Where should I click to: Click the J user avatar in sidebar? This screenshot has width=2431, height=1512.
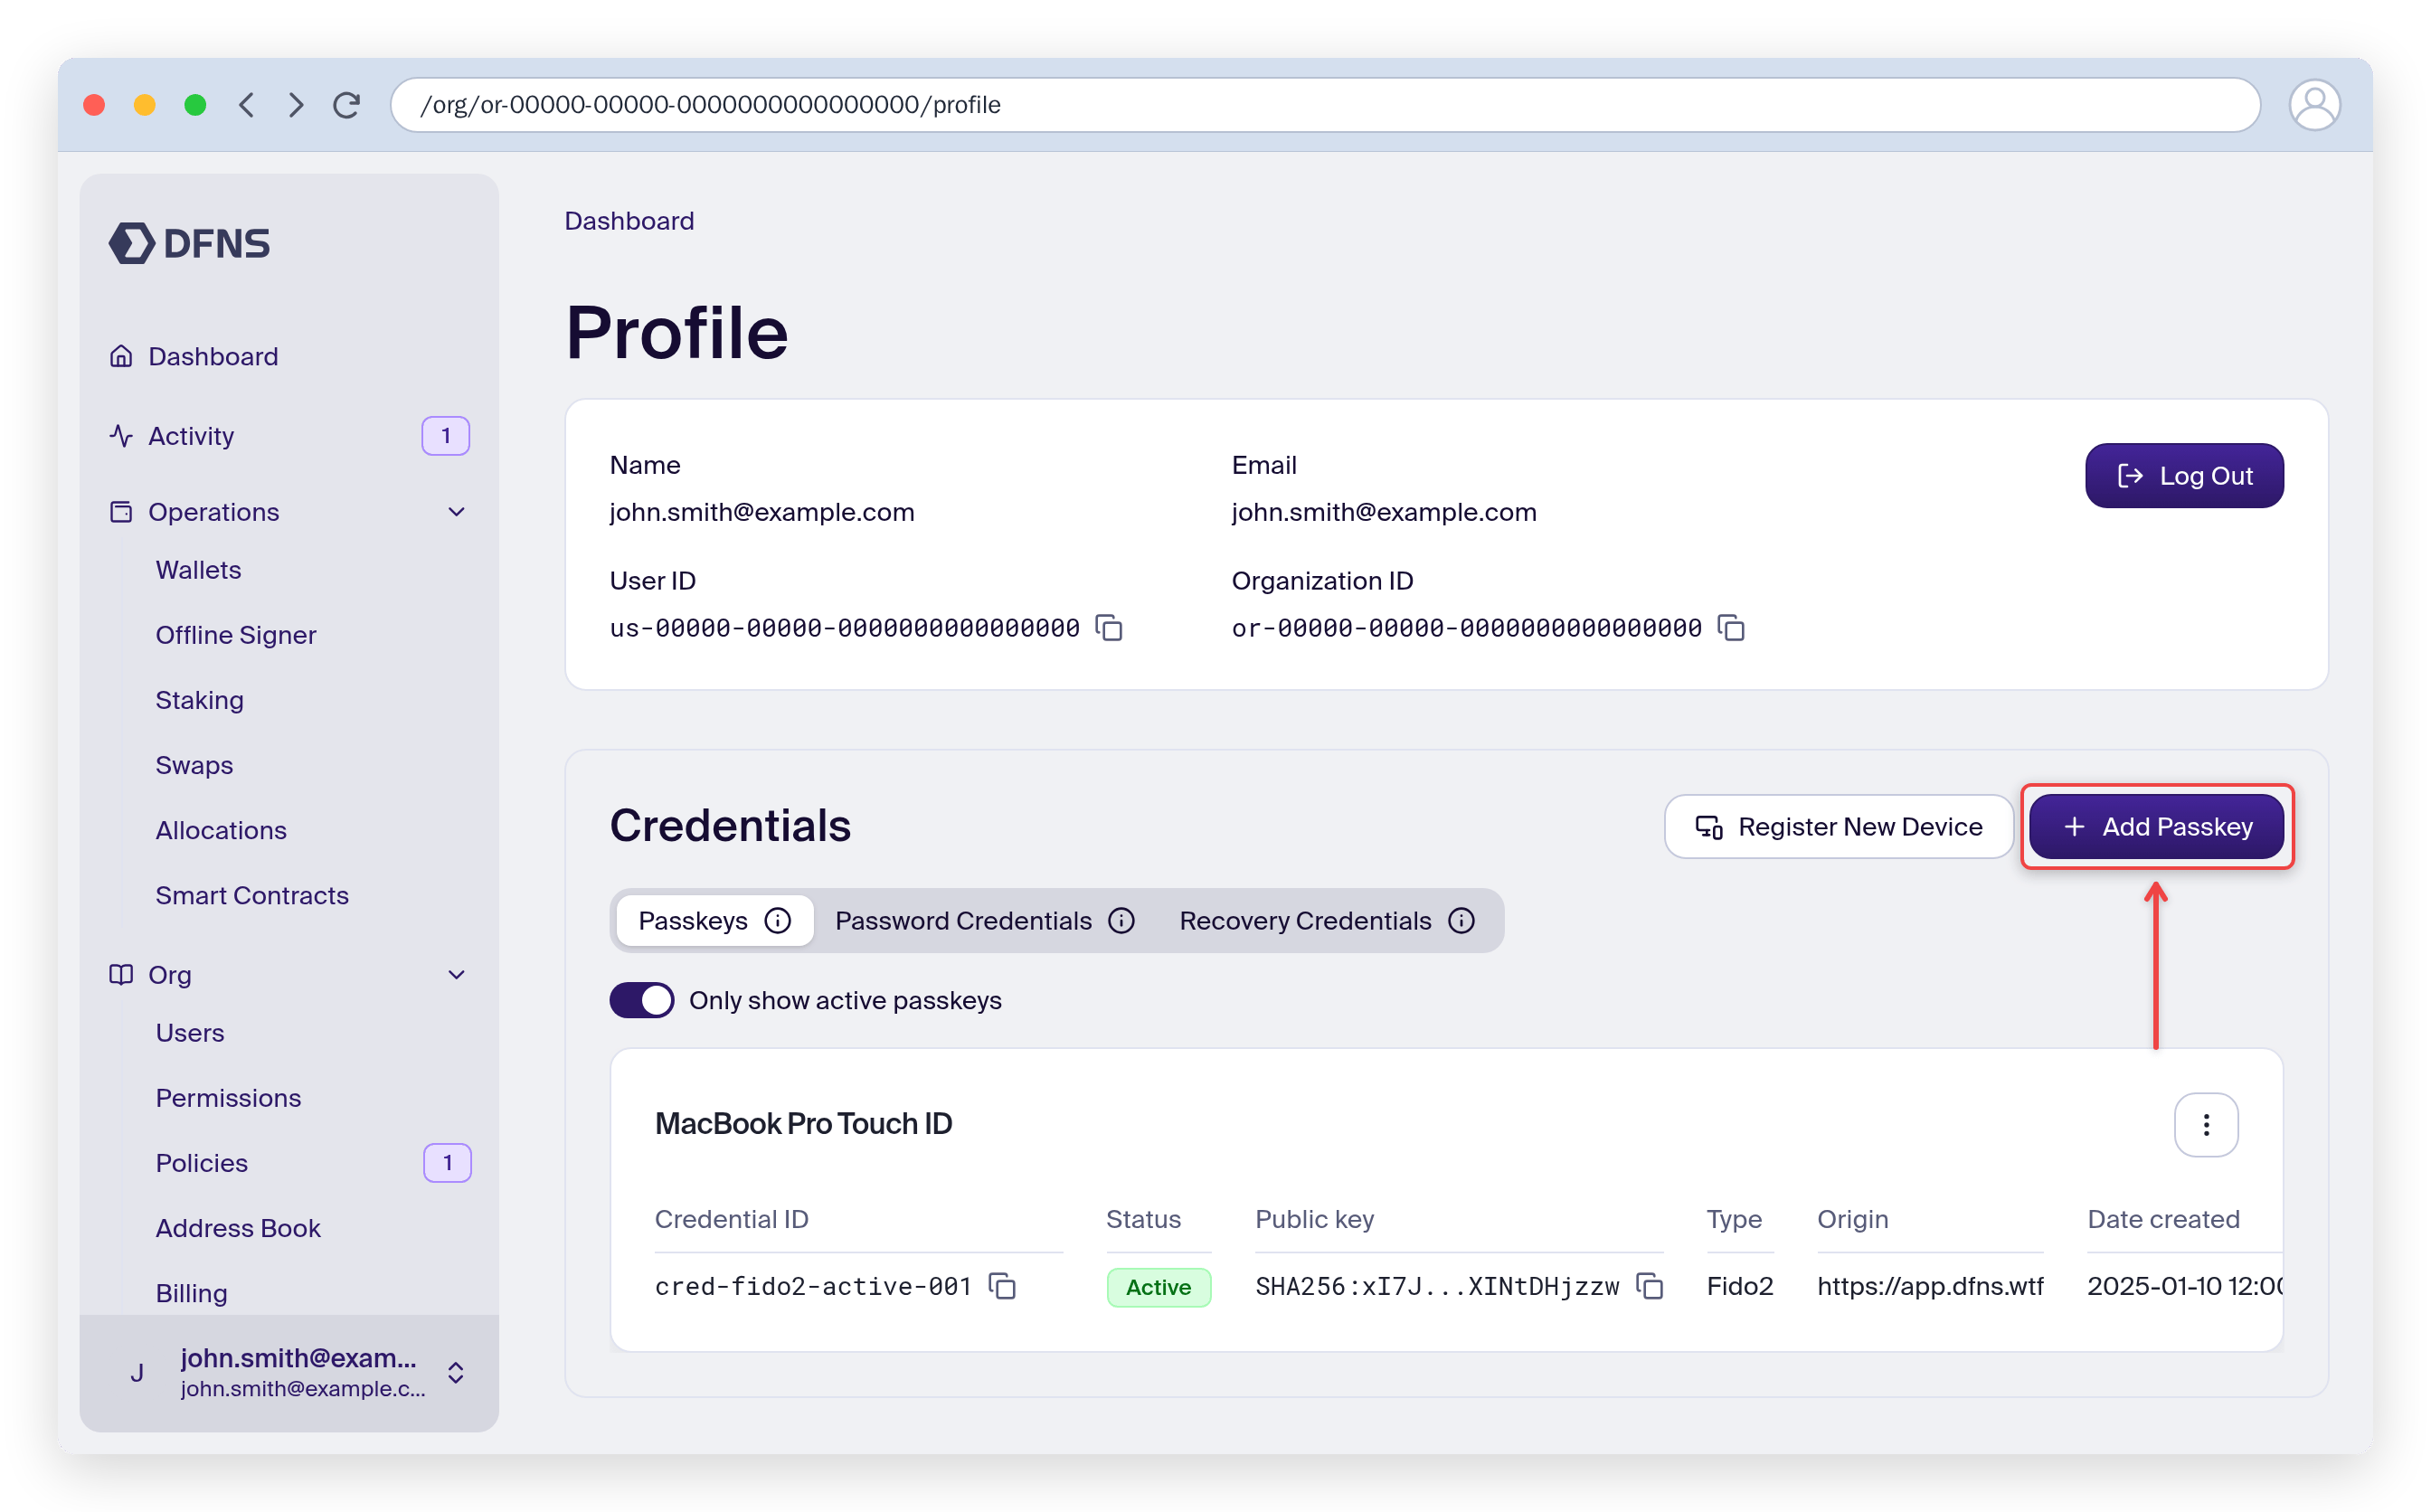tap(137, 1373)
